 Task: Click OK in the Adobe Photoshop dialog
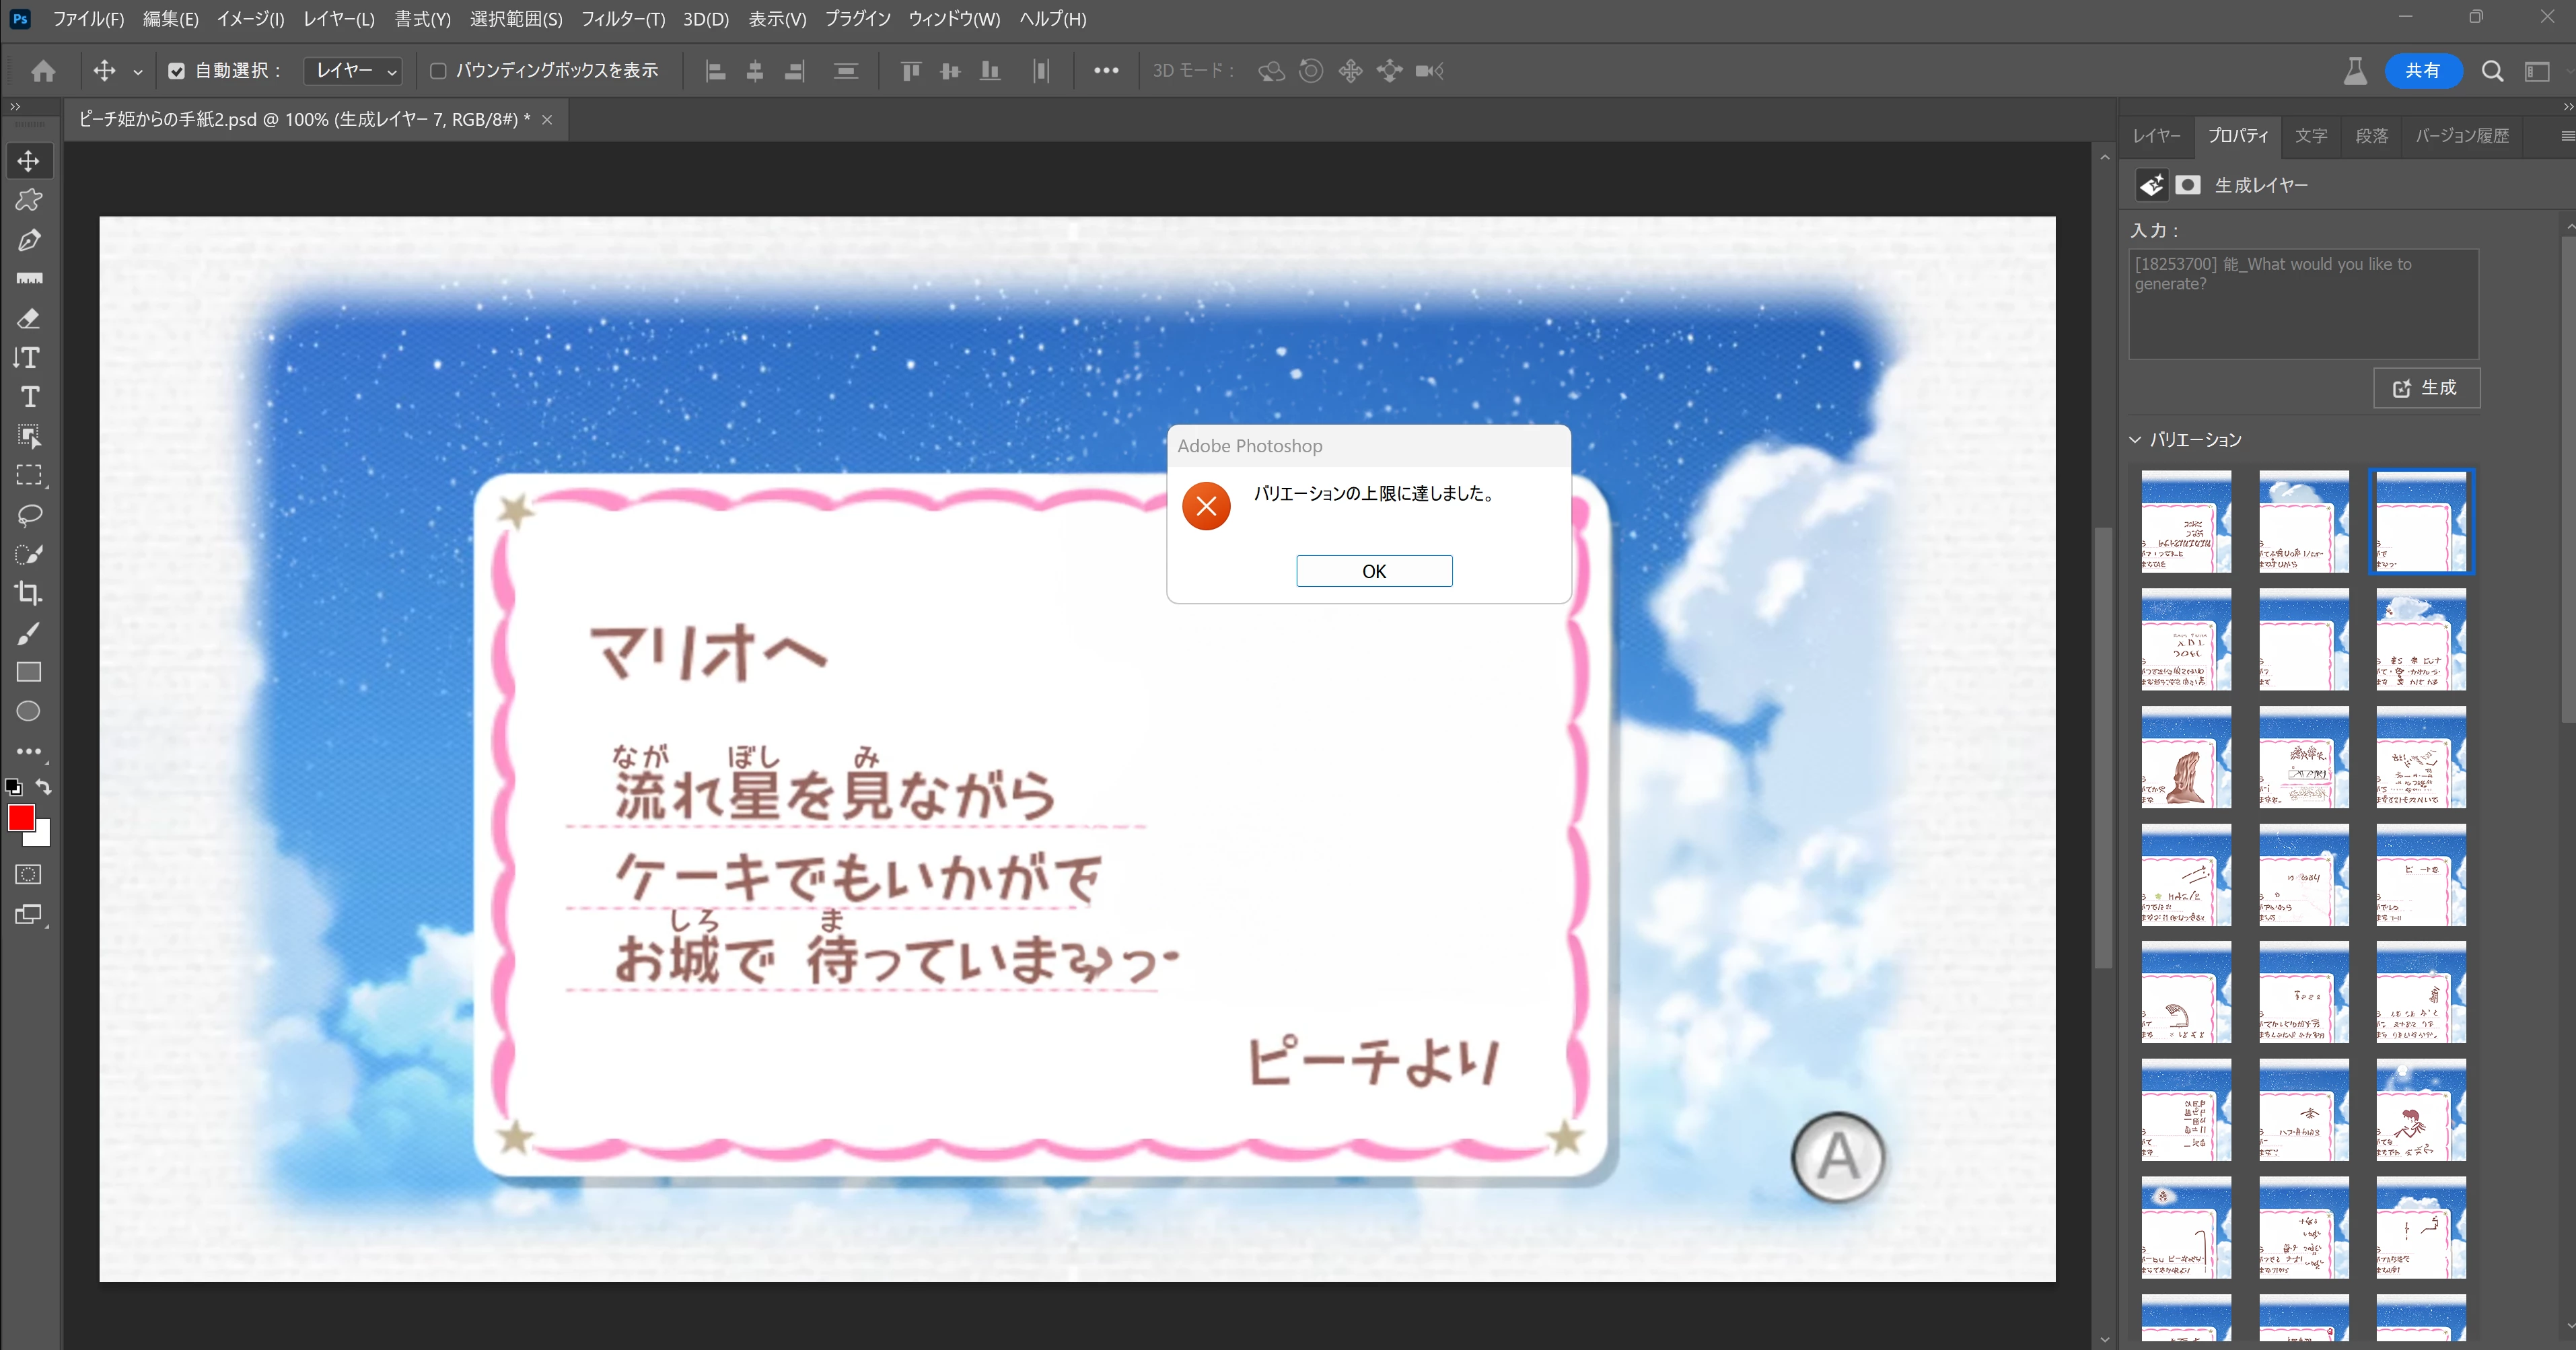pyautogui.click(x=1374, y=571)
